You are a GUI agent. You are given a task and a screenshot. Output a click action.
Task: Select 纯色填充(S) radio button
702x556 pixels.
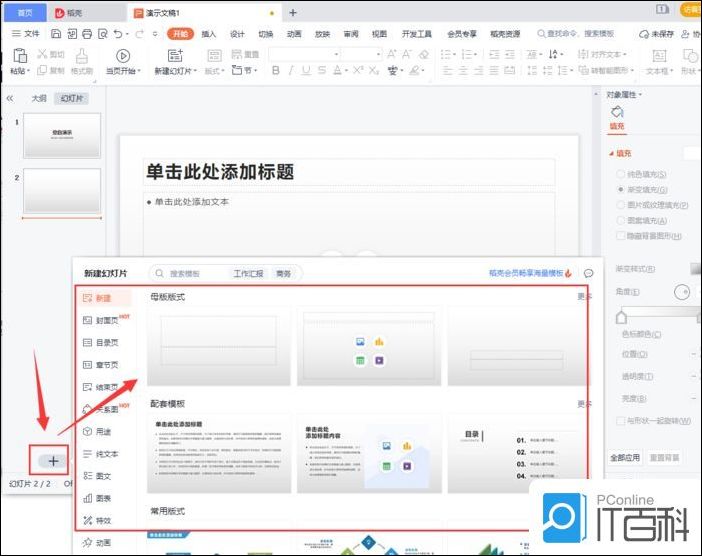tap(621, 174)
